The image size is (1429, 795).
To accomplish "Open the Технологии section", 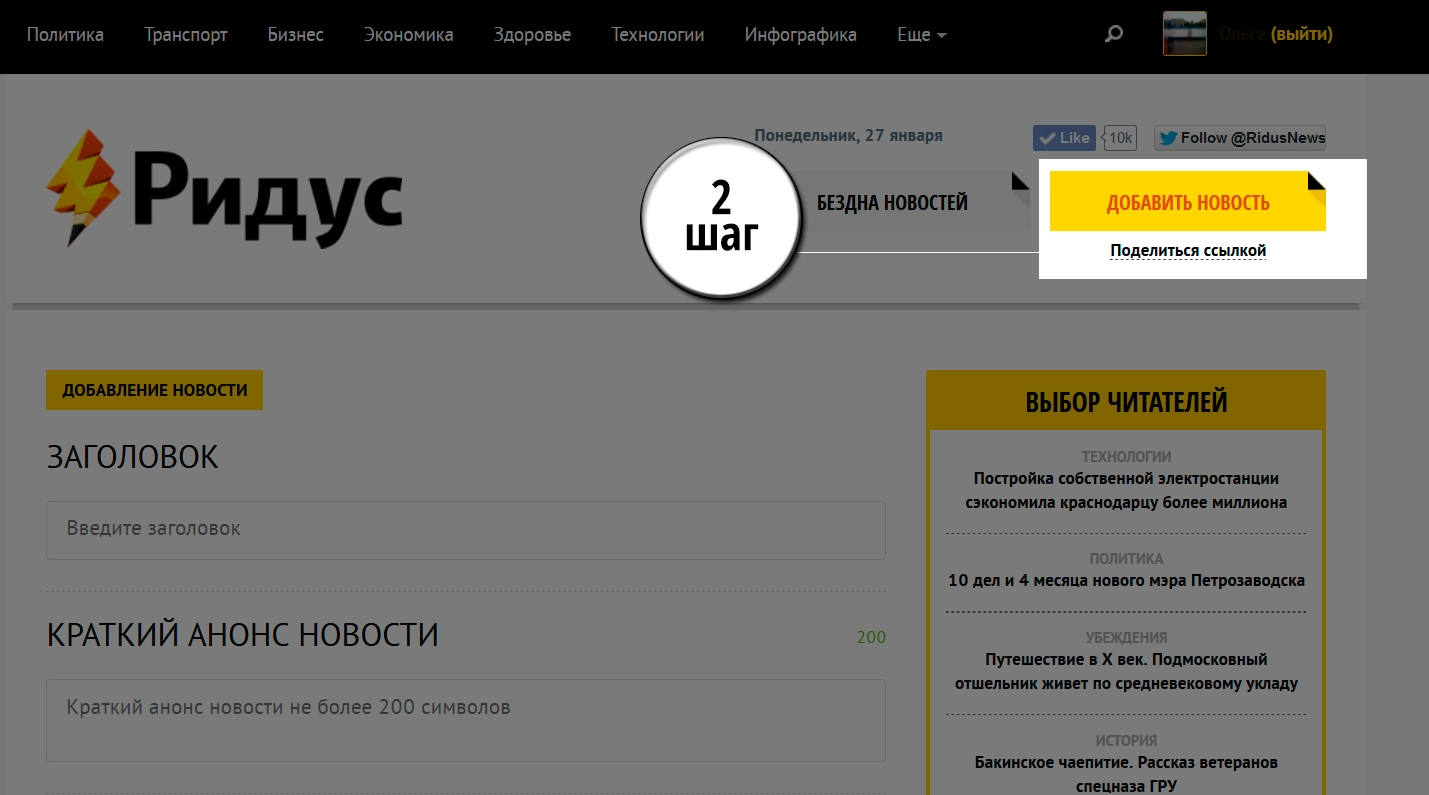I will tap(658, 35).
